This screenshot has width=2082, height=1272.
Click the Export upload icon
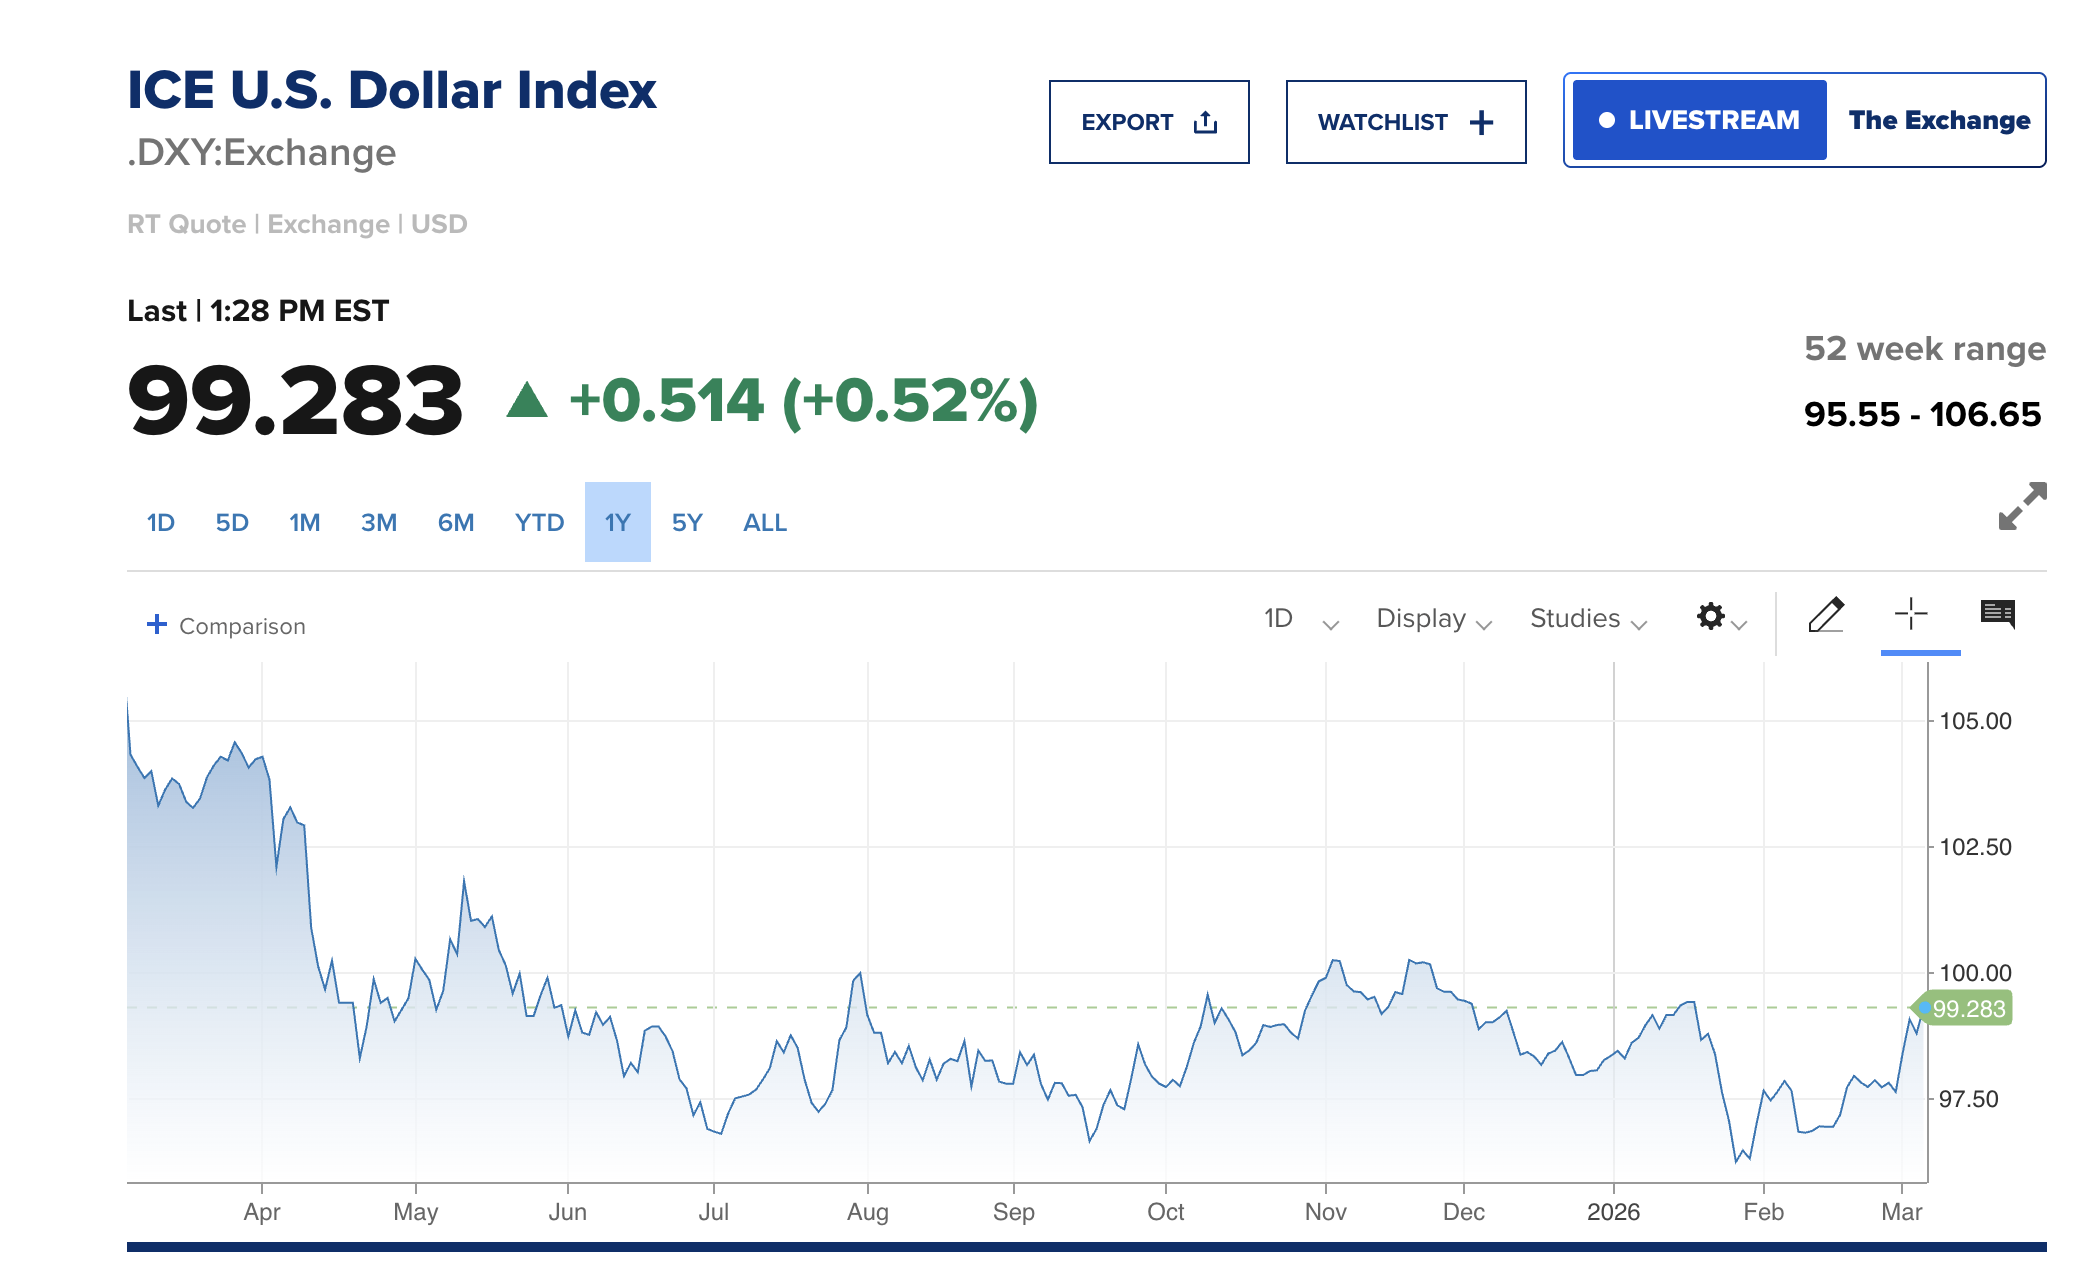[x=1205, y=119]
